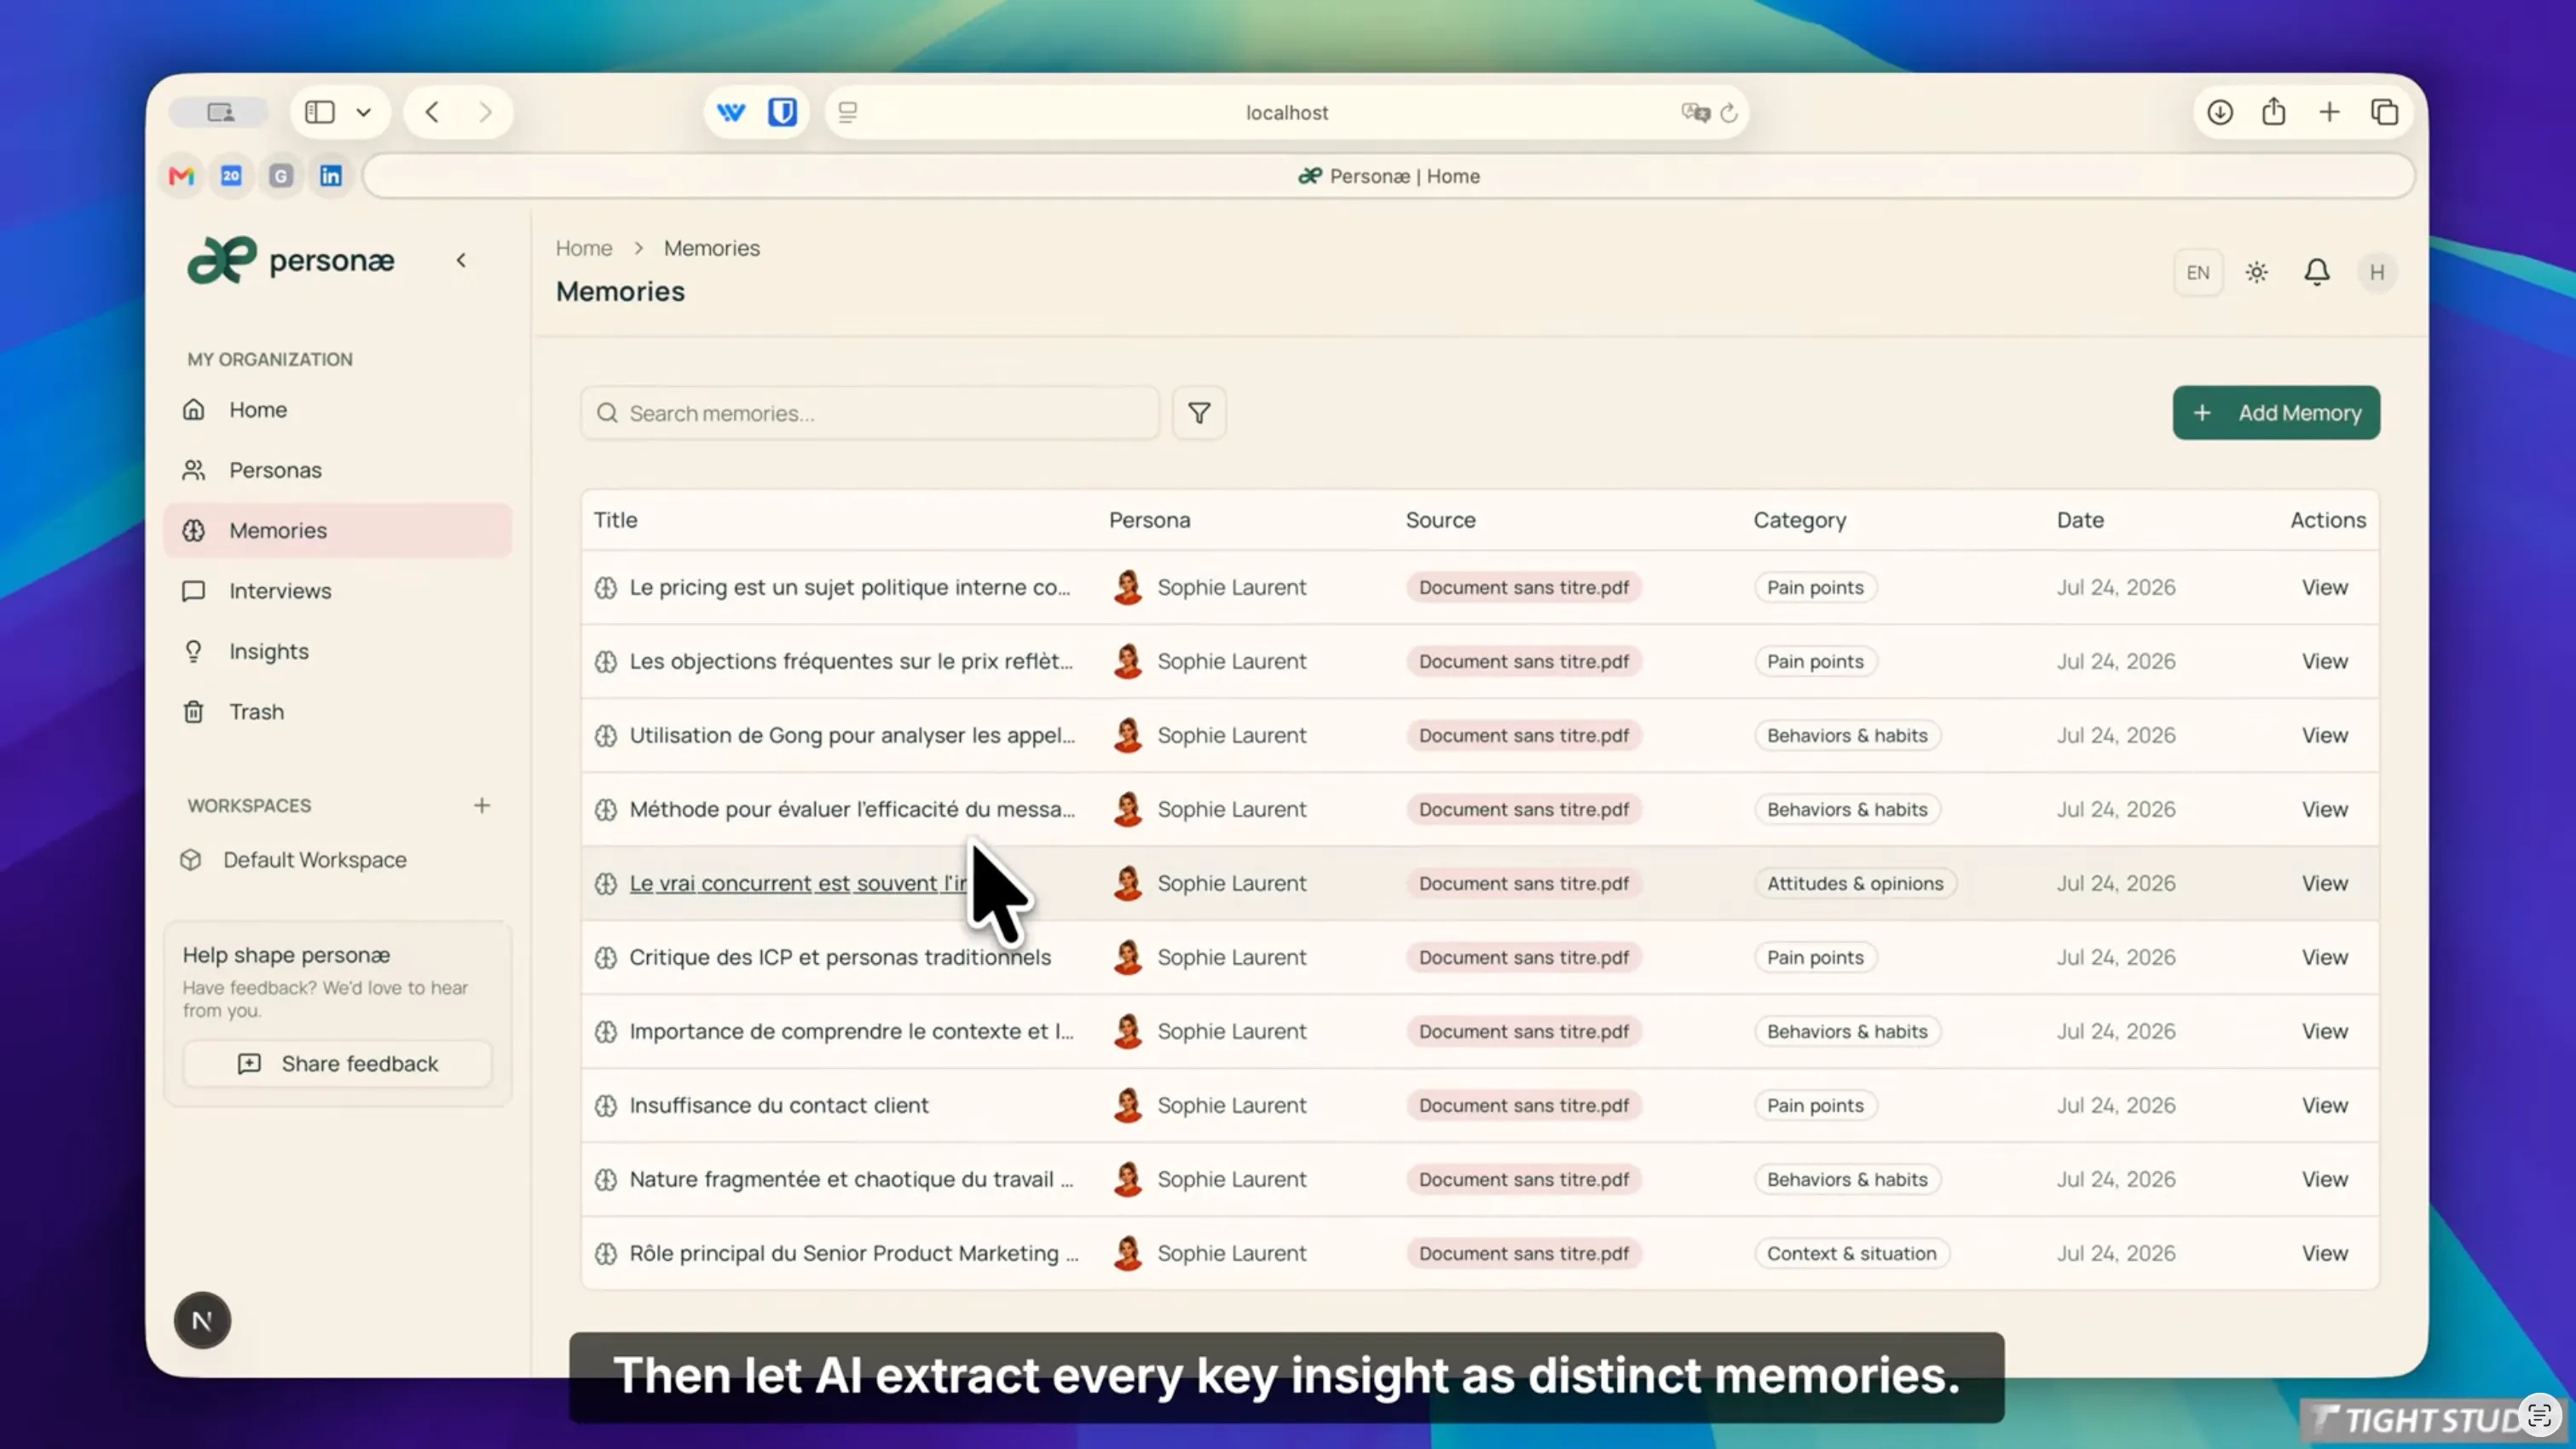Open Interviews section

point(338,591)
